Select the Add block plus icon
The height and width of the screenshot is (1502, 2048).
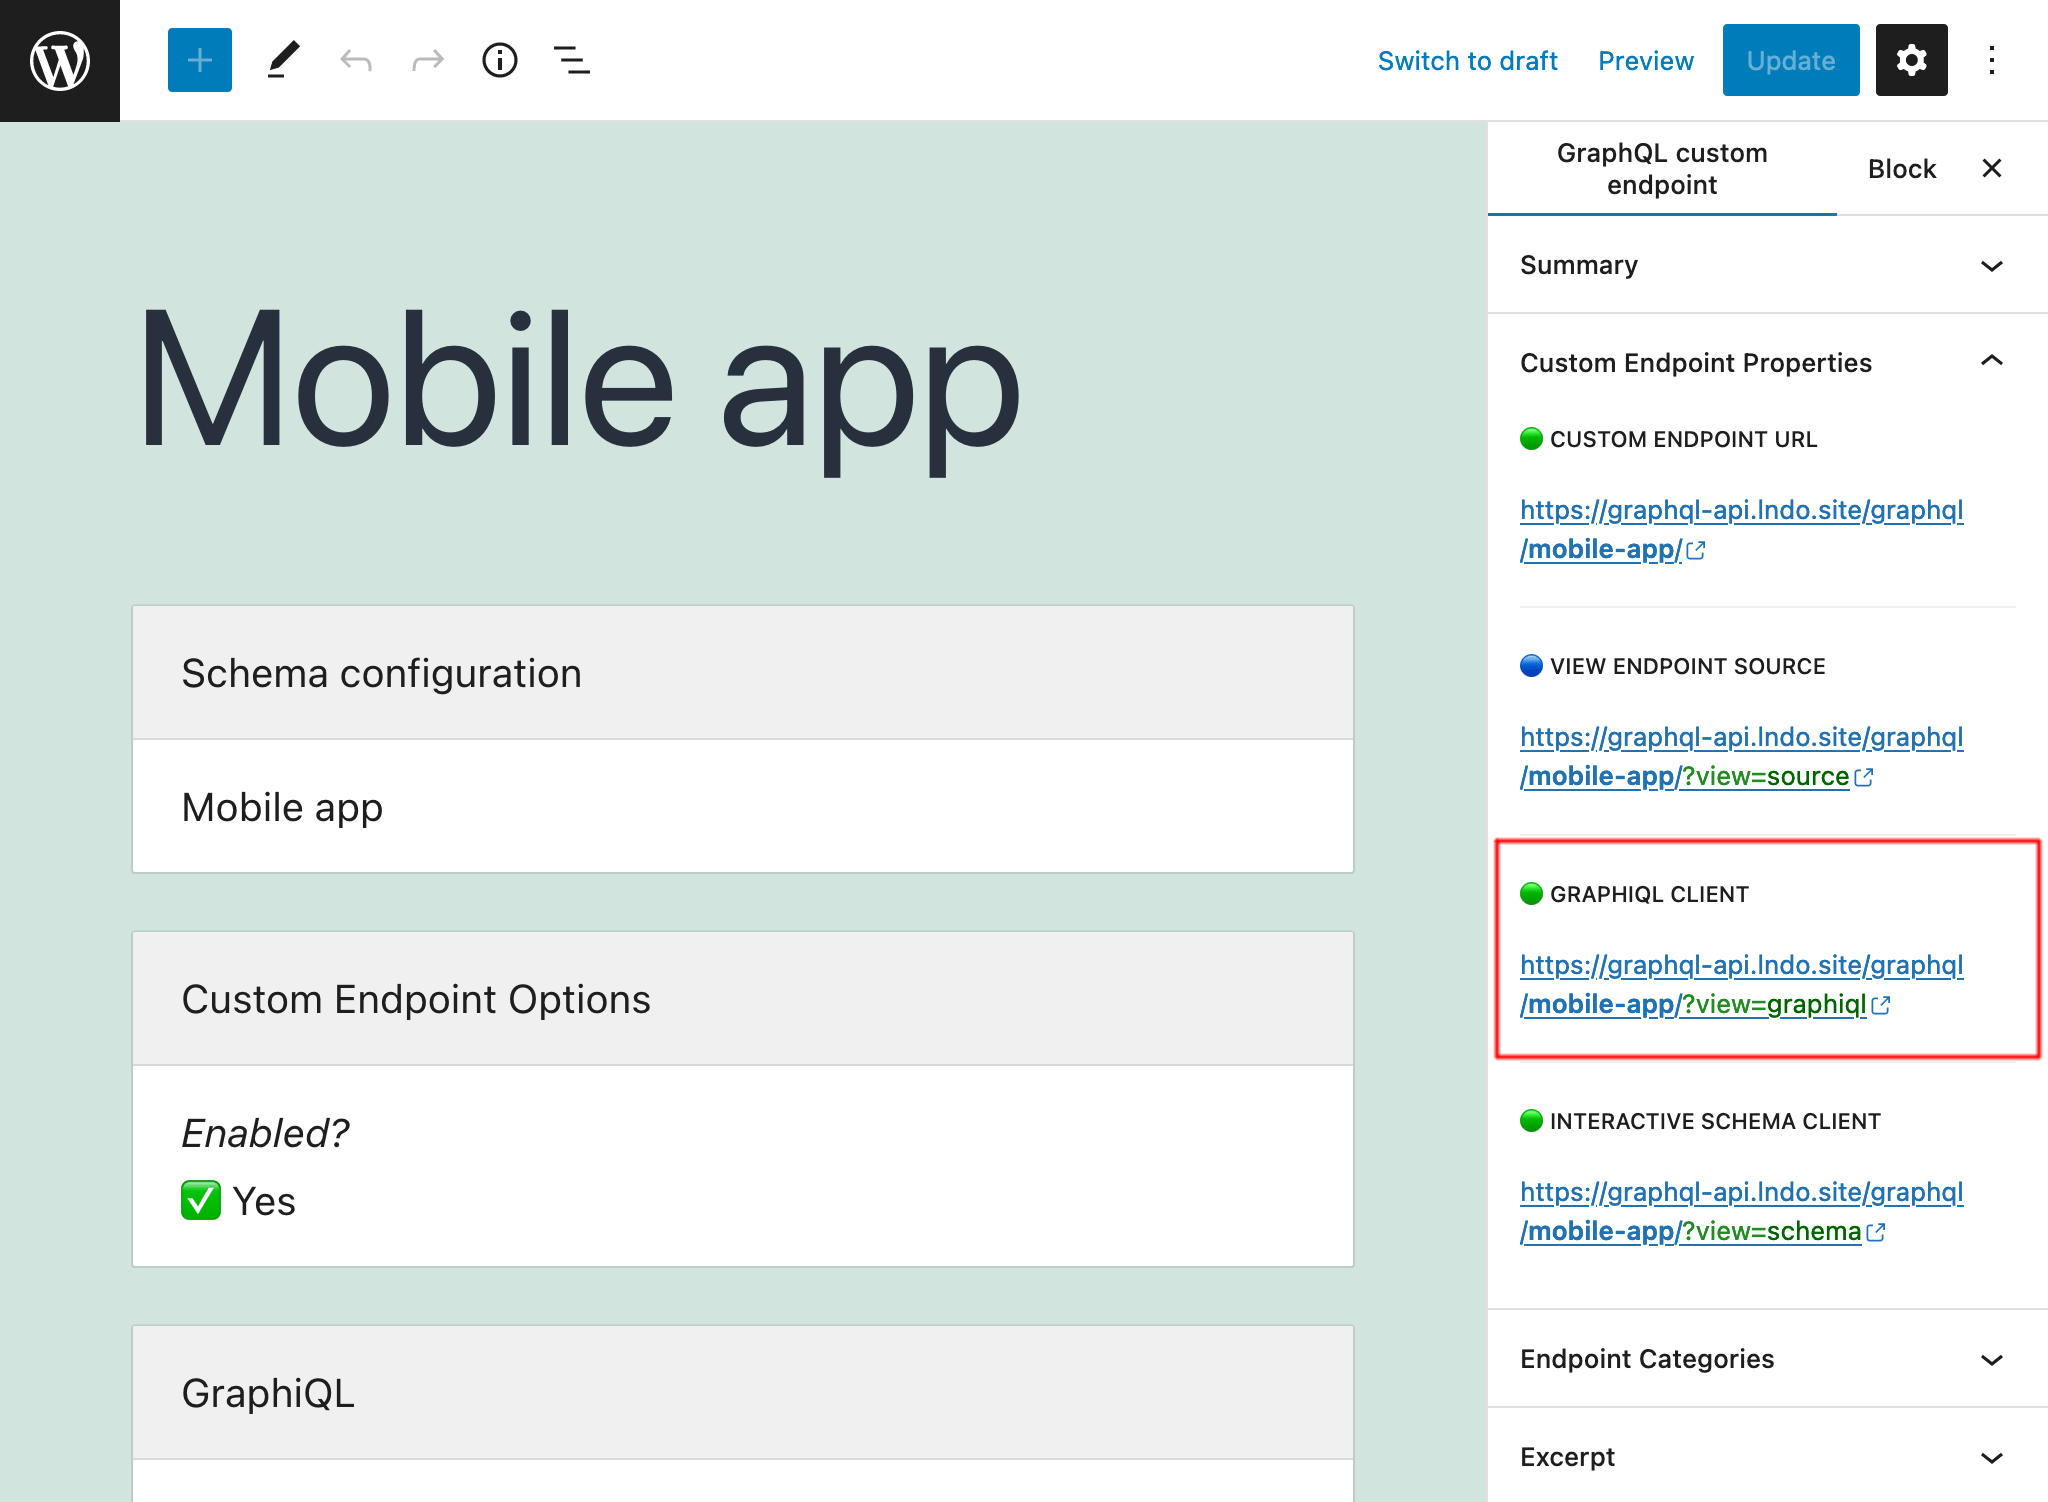pos(197,59)
